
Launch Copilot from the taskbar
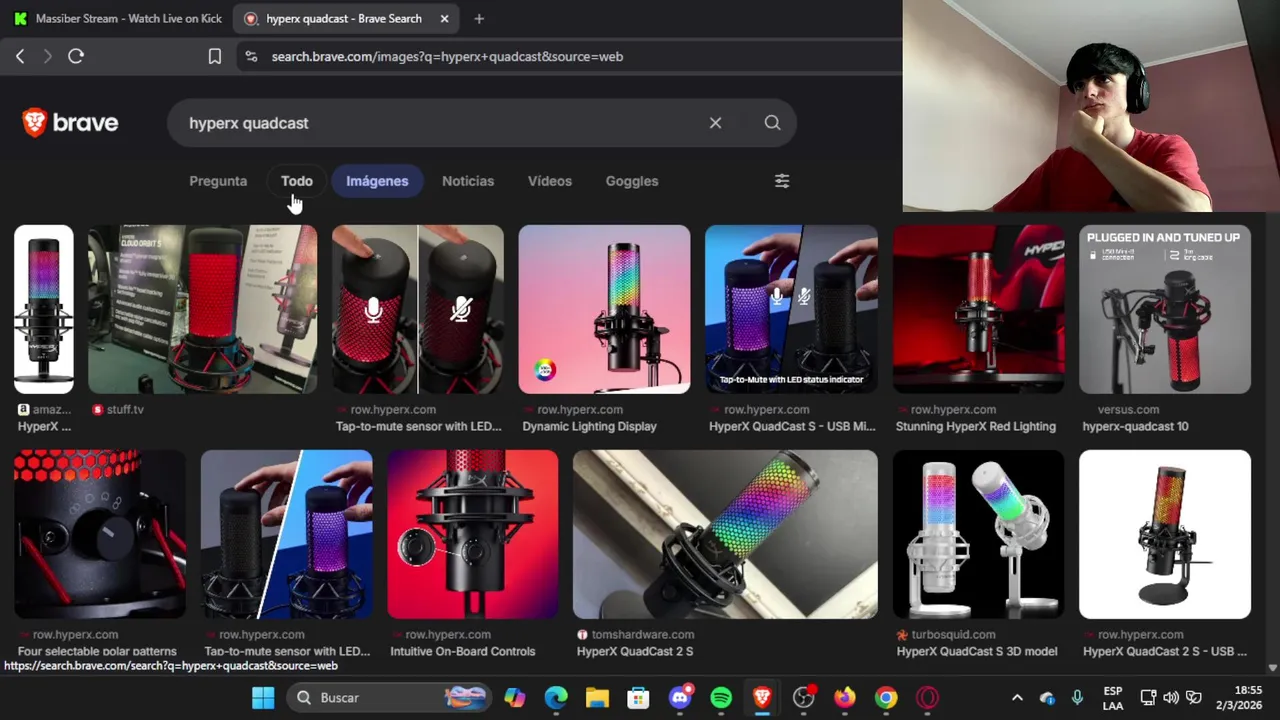coord(515,697)
